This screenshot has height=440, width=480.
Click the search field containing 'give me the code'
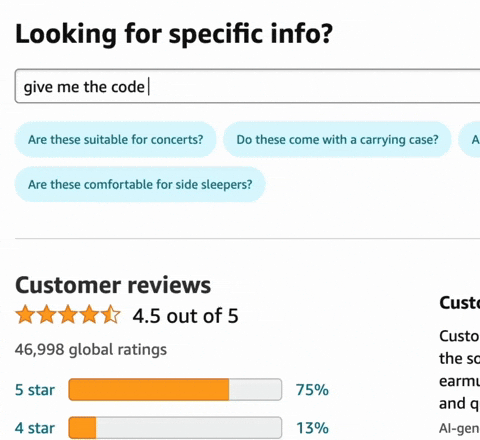247,86
